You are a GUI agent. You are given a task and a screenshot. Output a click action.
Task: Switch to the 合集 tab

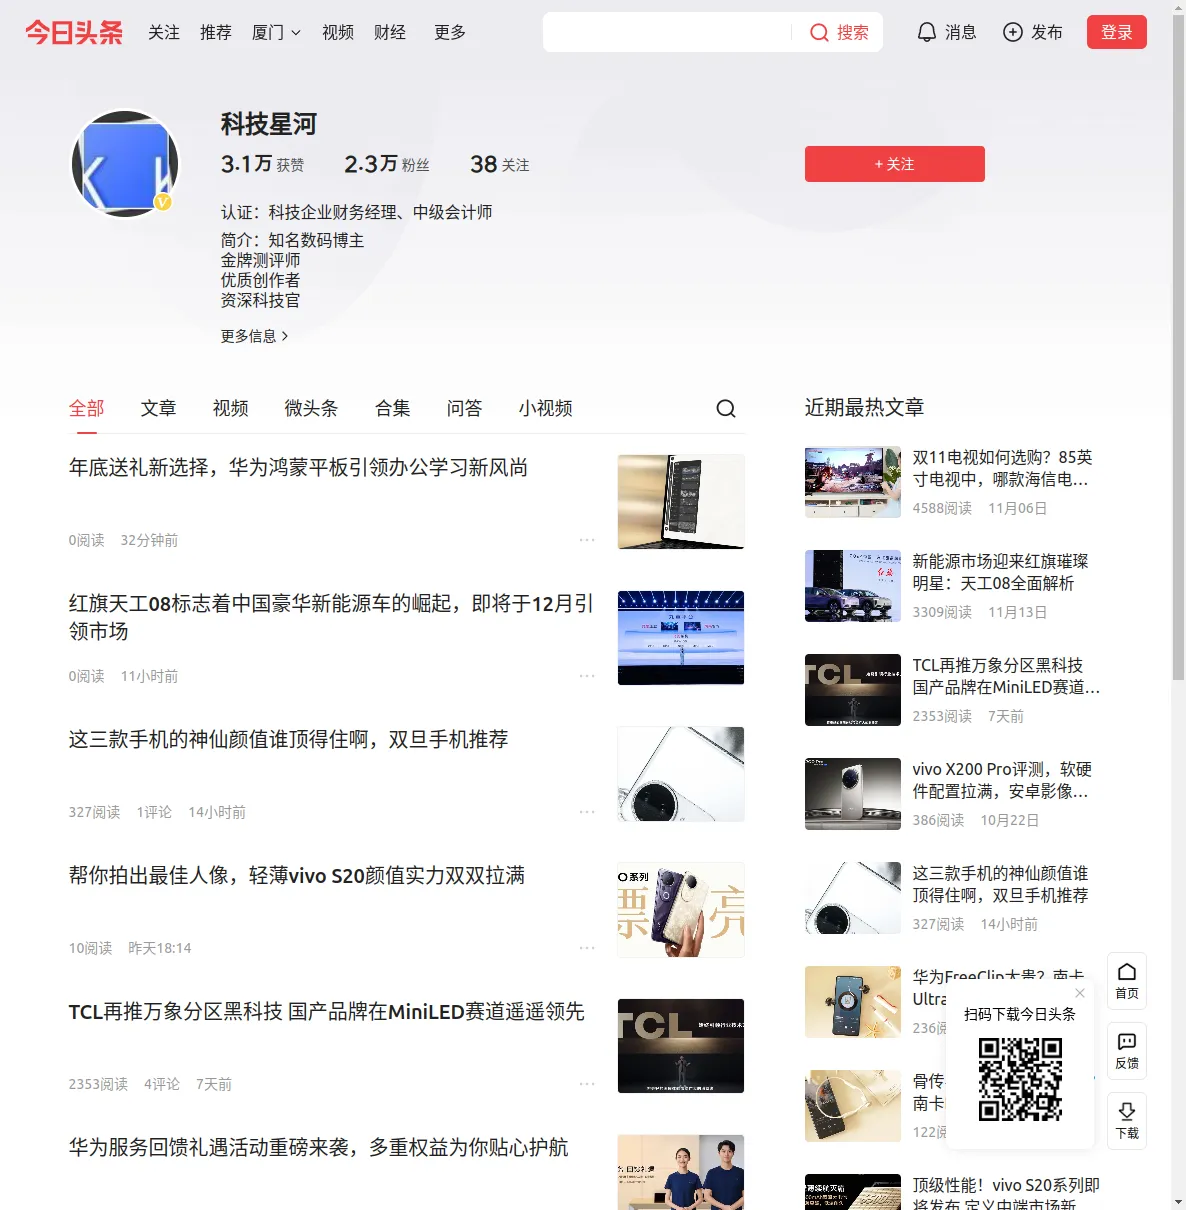(393, 408)
